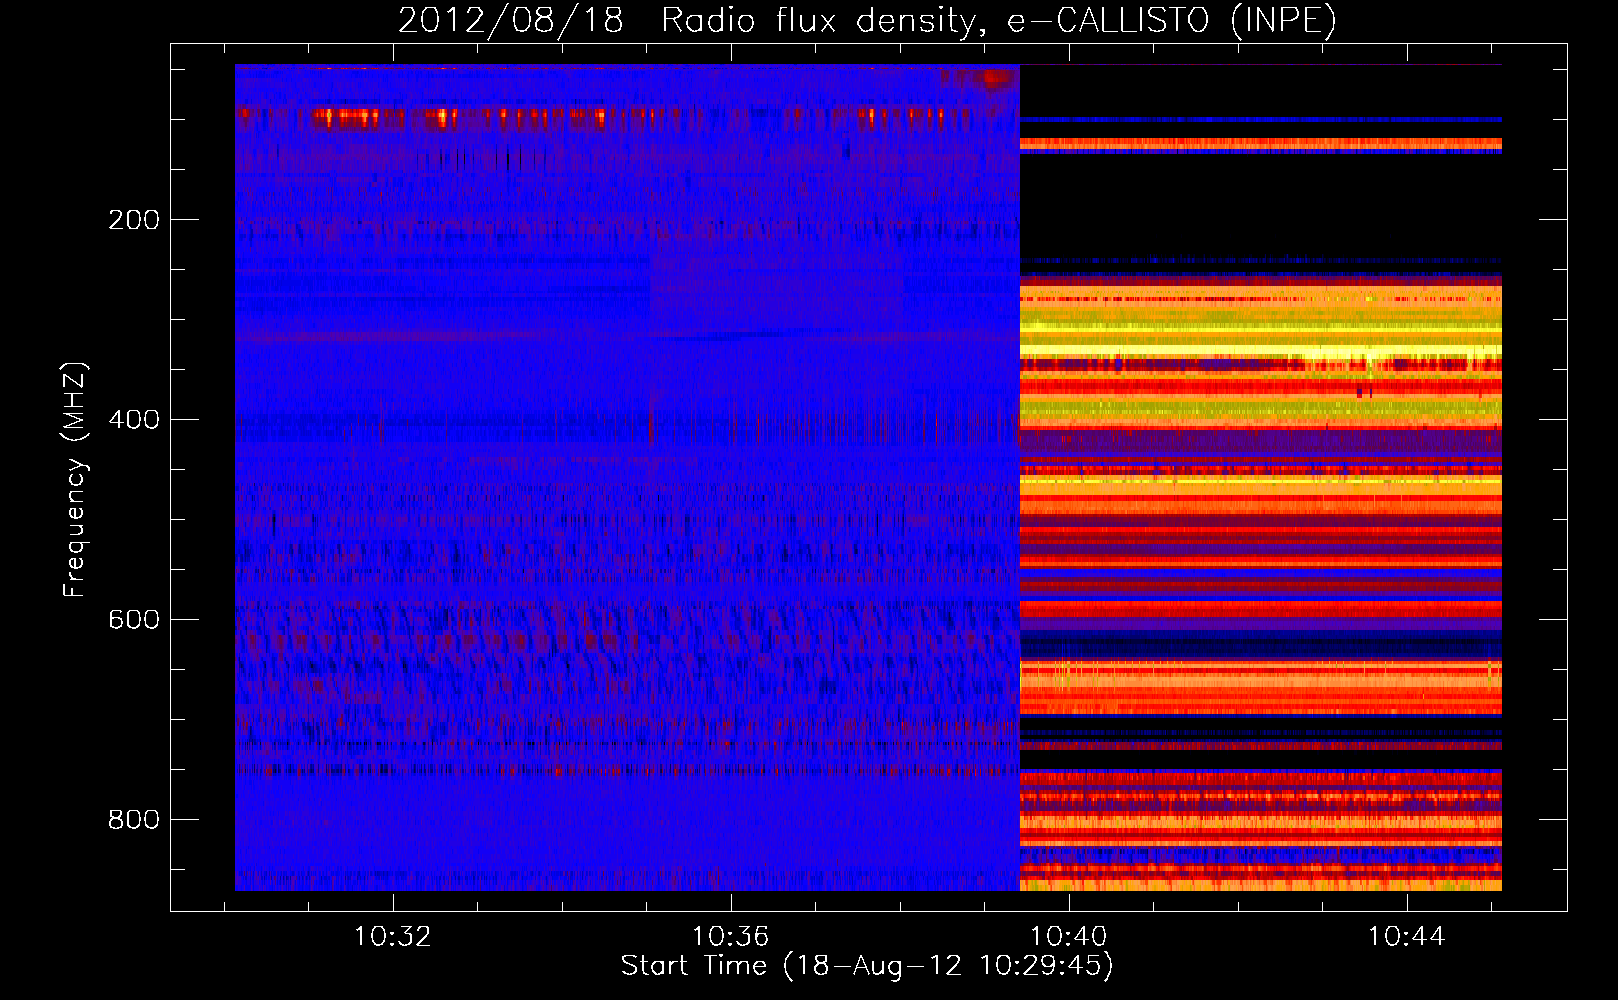Click the 10:36 time tick label

pos(731,936)
